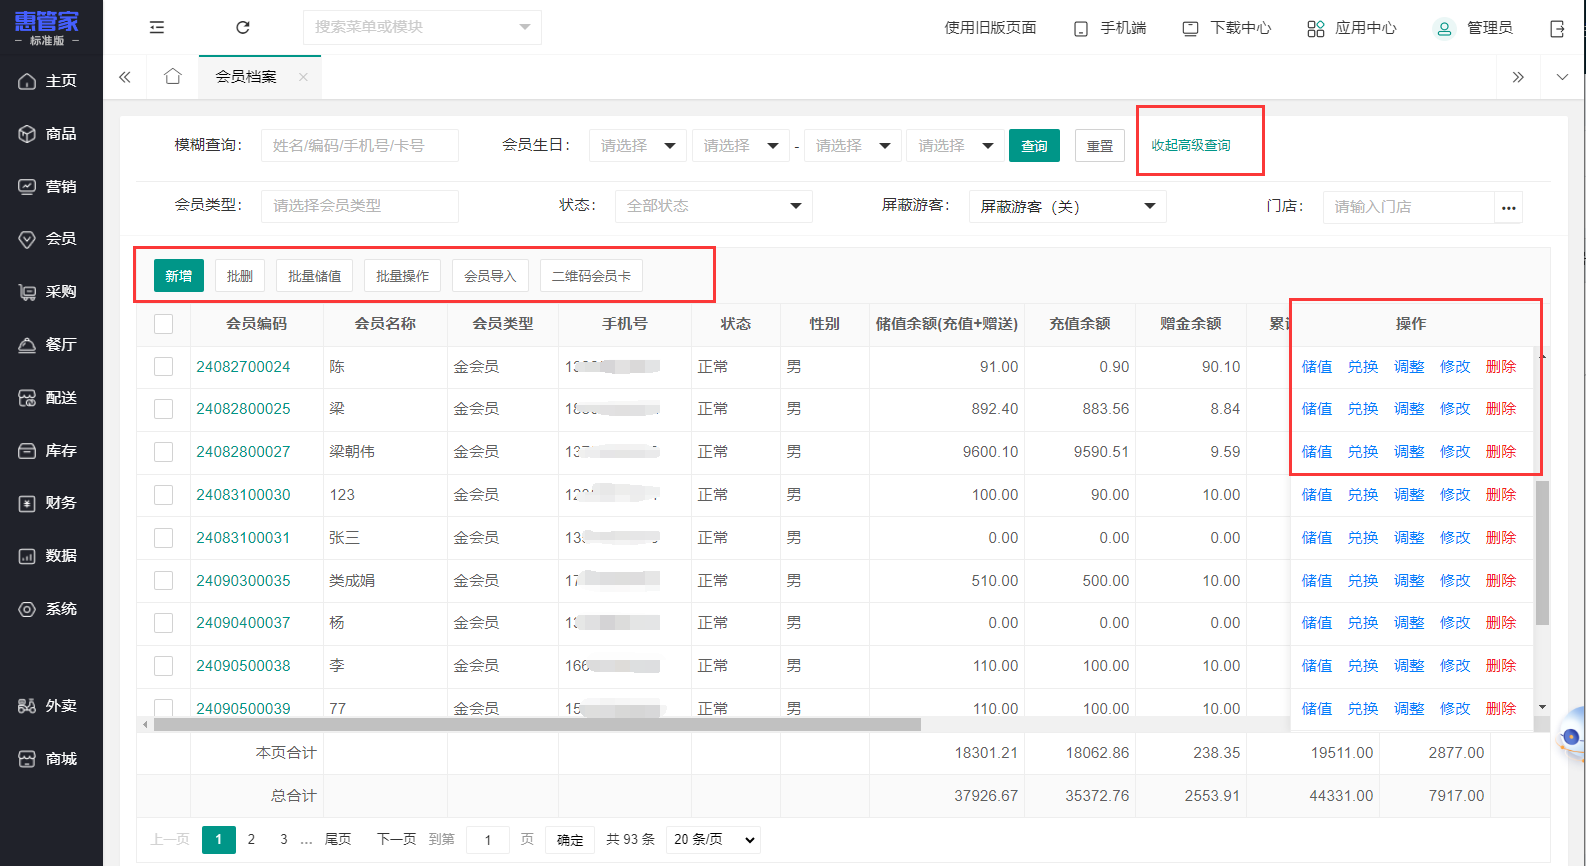Check the row for member 24090400037
Screen dimensions: 1586x866
click(164, 623)
